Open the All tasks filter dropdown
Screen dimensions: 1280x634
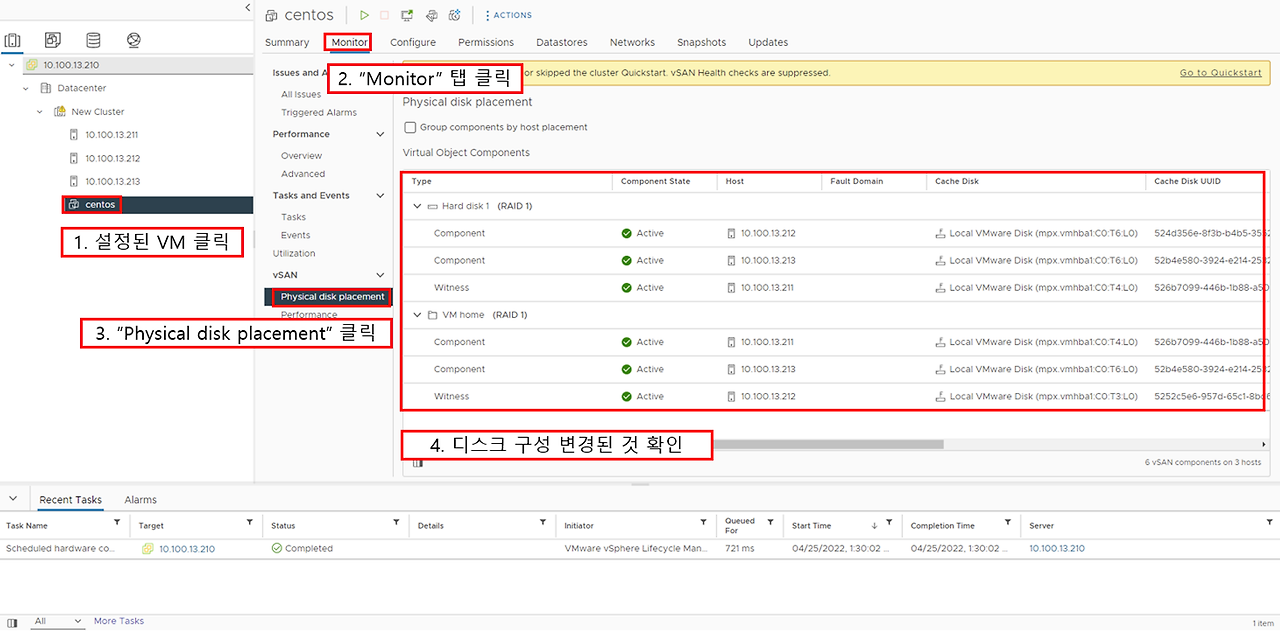point(56,621)
